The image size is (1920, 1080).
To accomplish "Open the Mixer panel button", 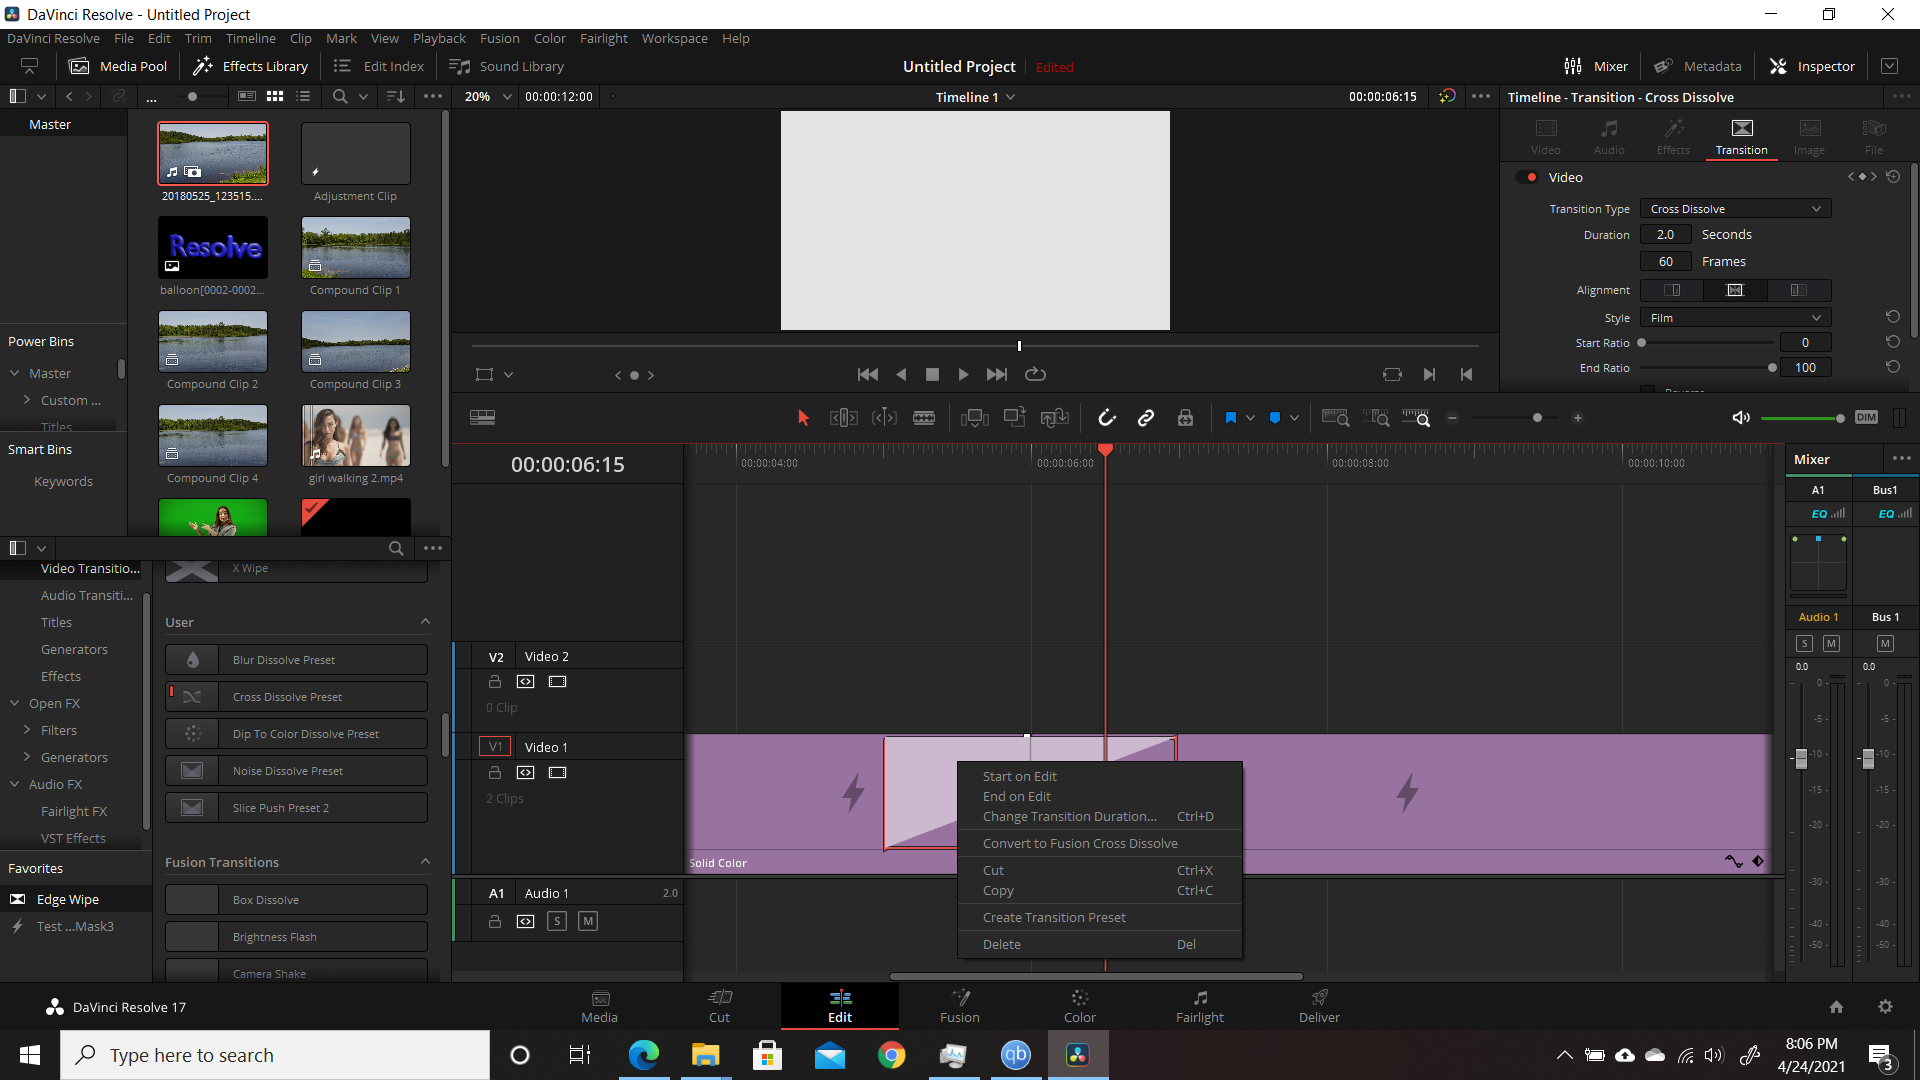I will (1596, 66).
